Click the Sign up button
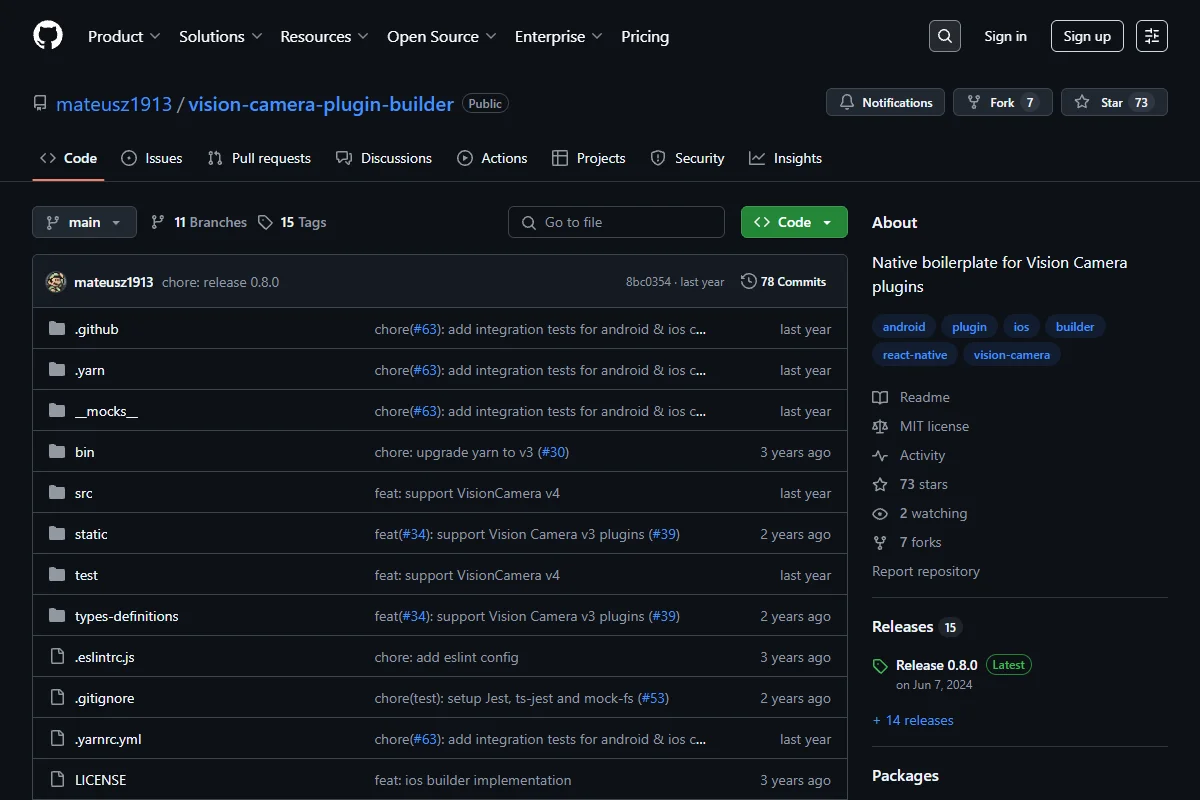 pyautogui.click(x=1087, y=36)
